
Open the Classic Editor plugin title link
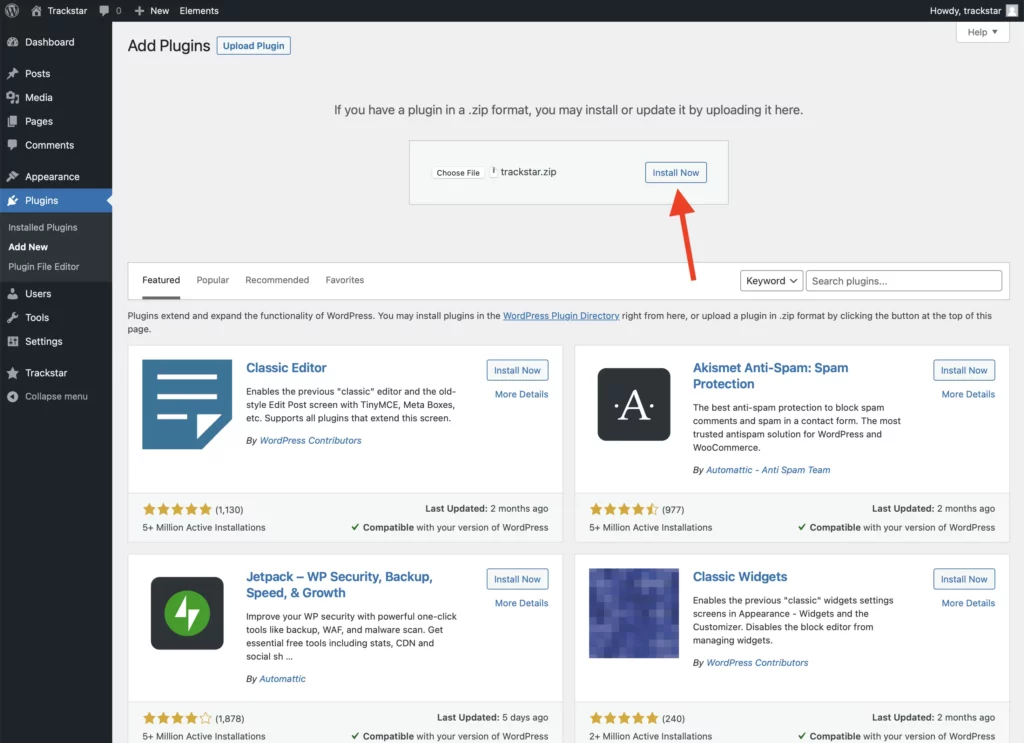pyautogui.click(x=286, y=368)
